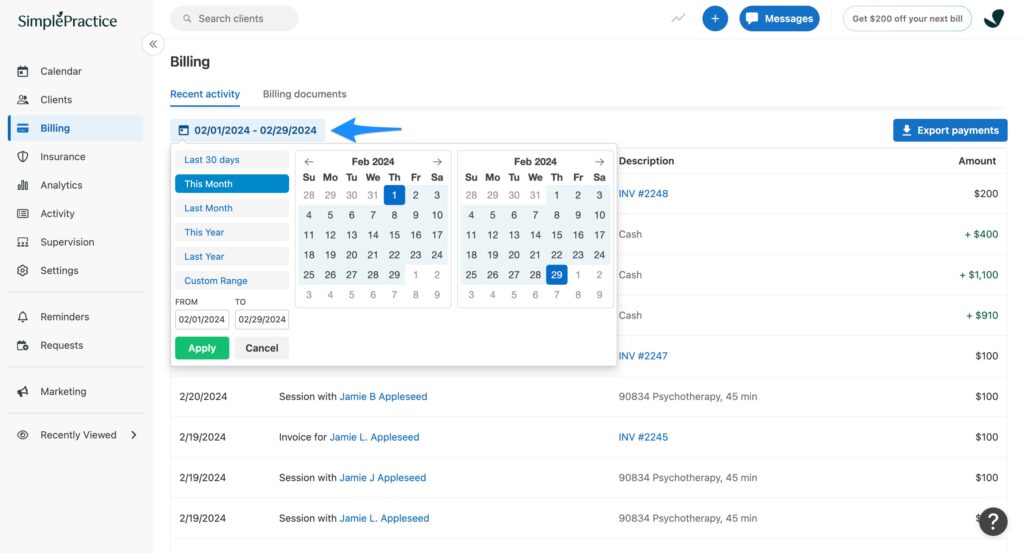Open the 02/01/2024 - 02/29/2024 date range dropdown

click(x=248, y=131)
